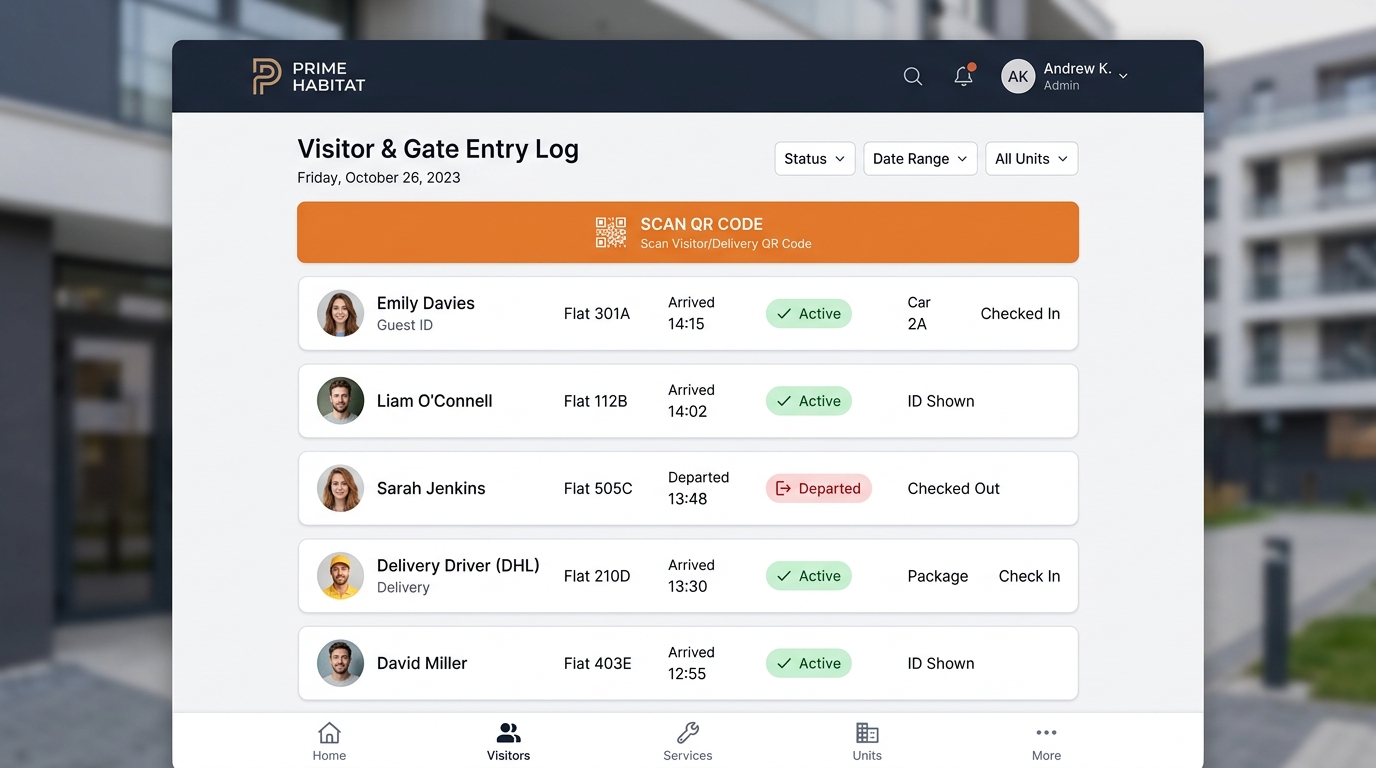Click the Active badge for Liam O'Connell
This screenshot has height=768, width=1376.
click(809, 401)
